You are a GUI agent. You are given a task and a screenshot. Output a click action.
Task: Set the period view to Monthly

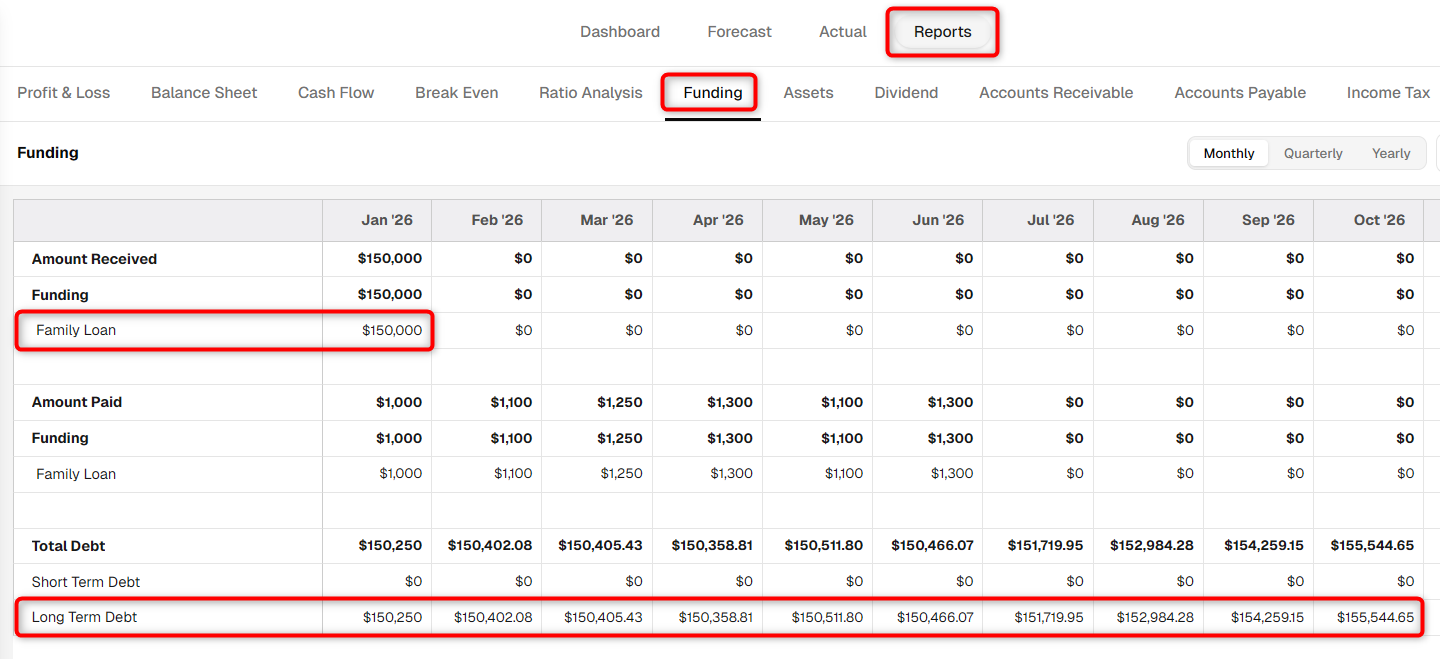(x=1229, y=153)
